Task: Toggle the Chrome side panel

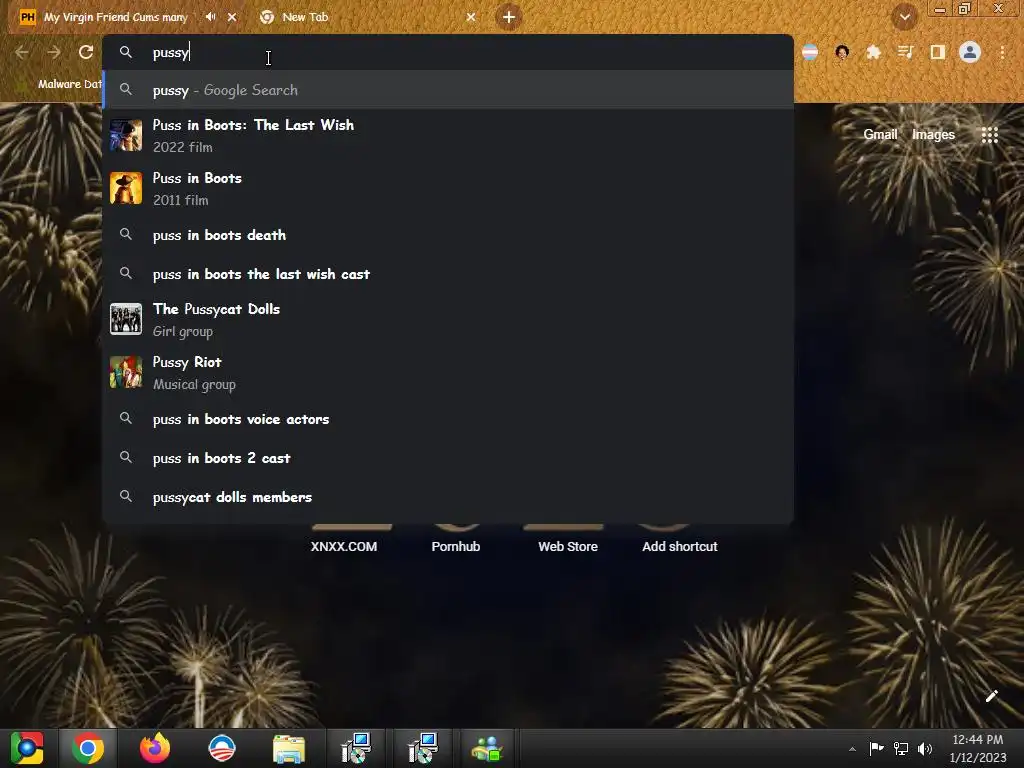Action: click(937, 52)
